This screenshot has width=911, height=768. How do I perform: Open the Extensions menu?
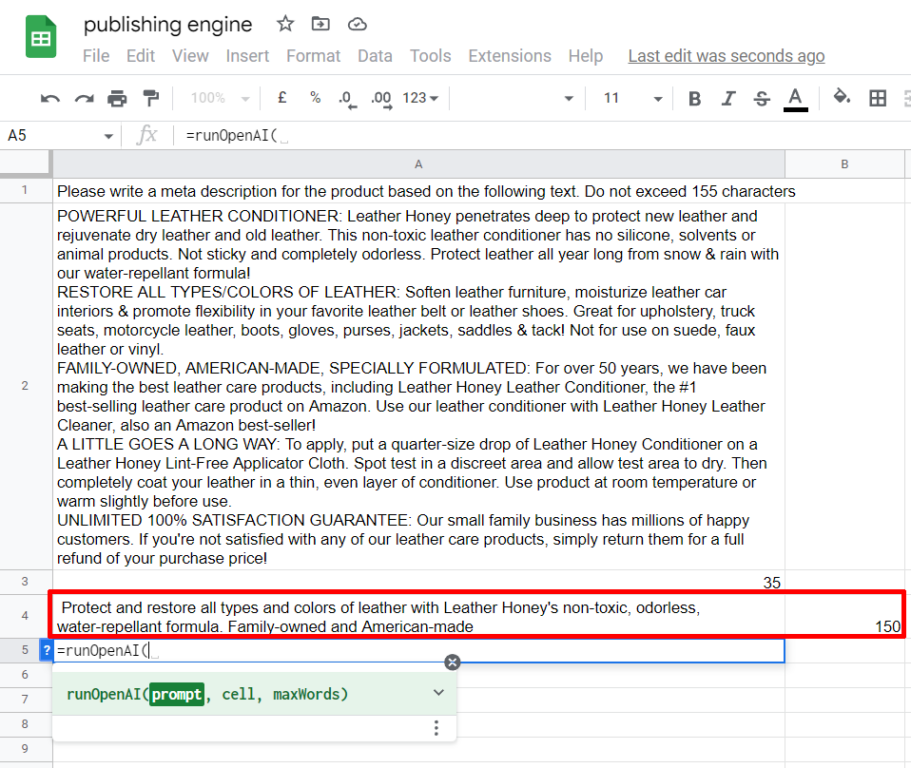click(510, 56)
